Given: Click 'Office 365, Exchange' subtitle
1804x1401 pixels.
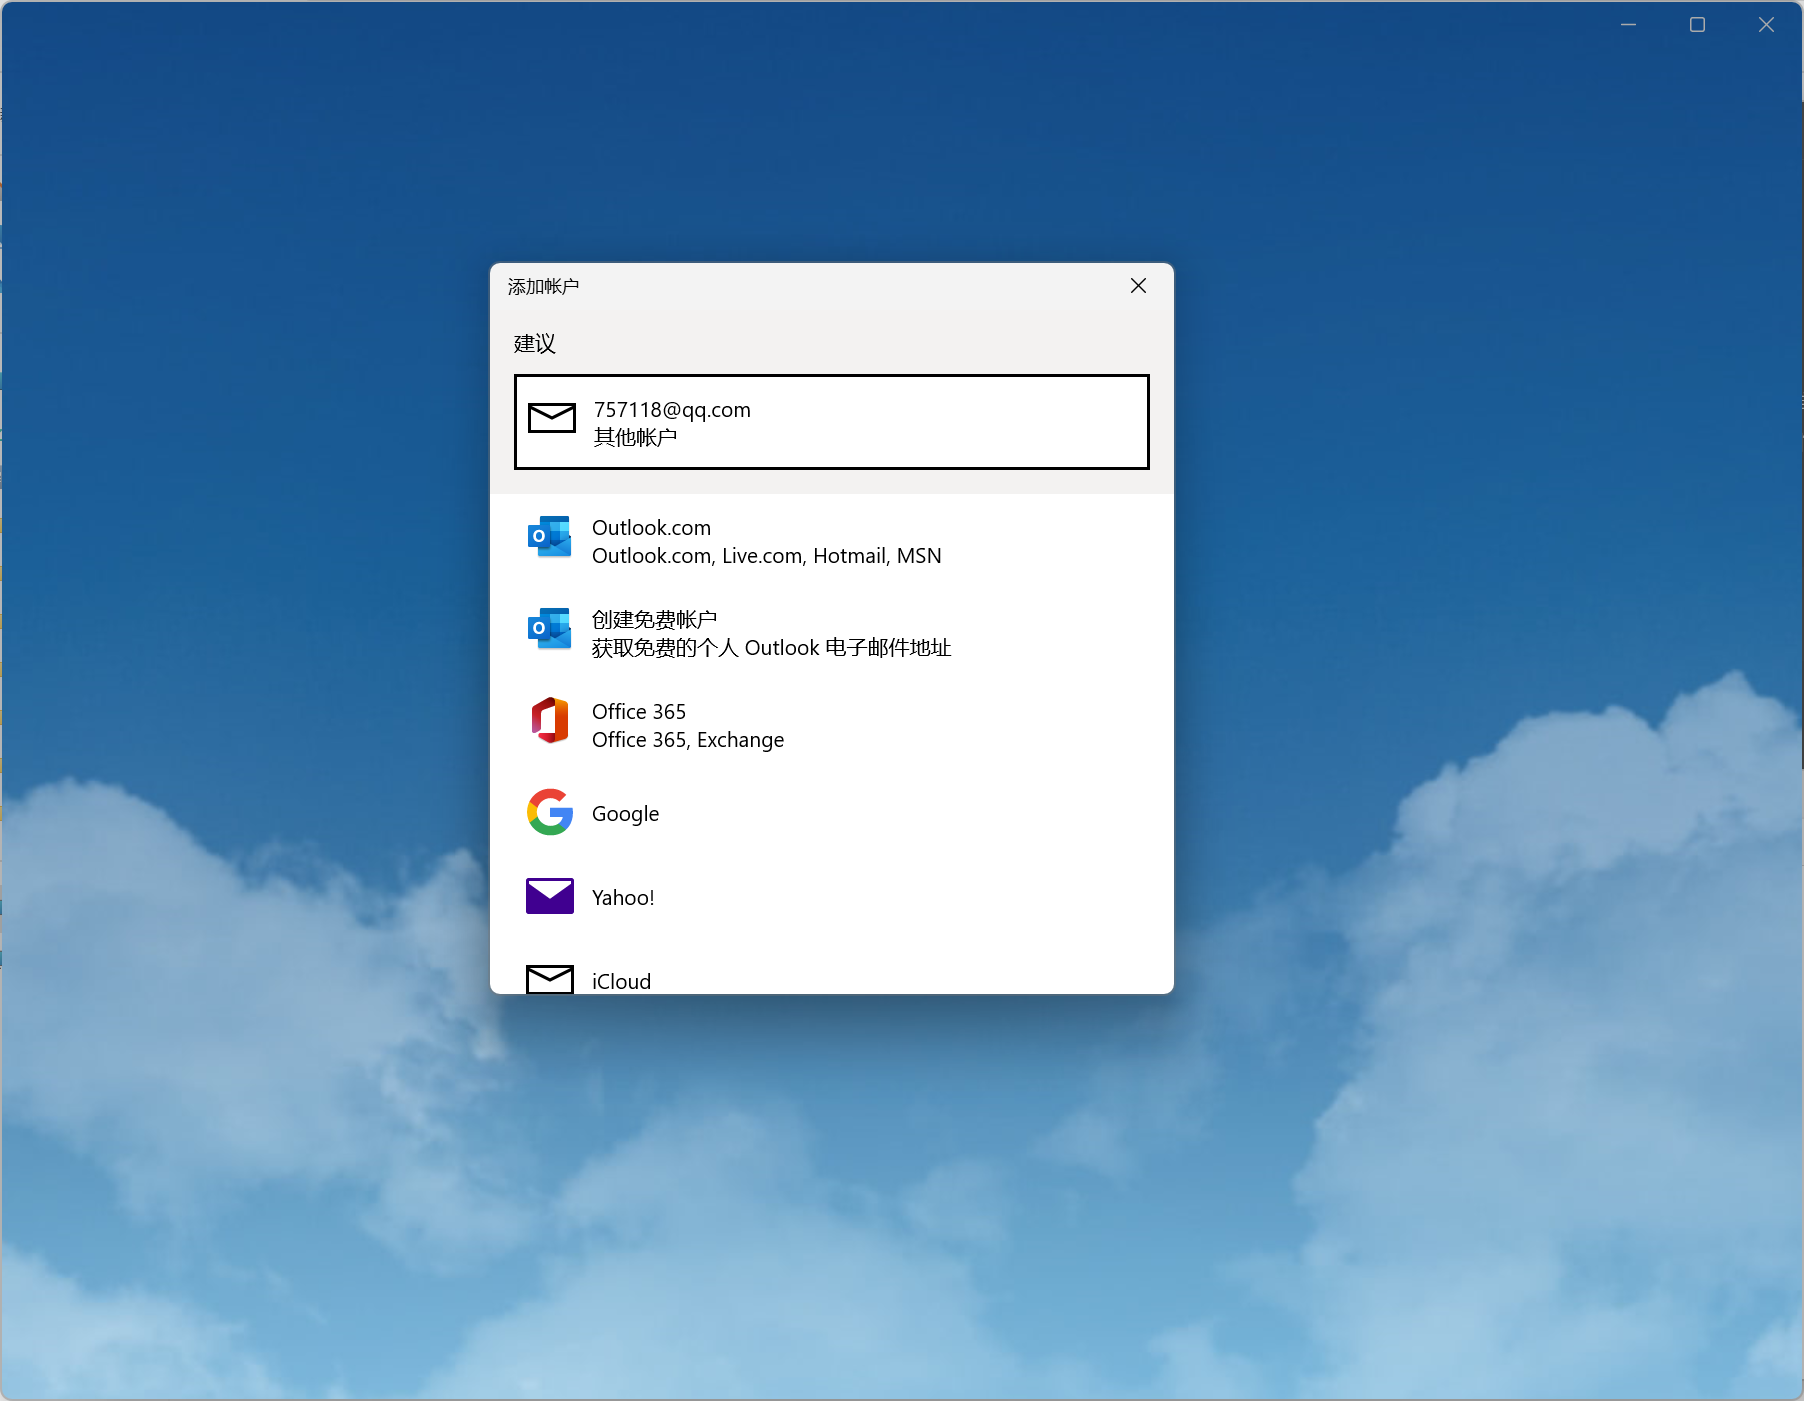Looking at the screenshot, I should [x=687, y=740].
